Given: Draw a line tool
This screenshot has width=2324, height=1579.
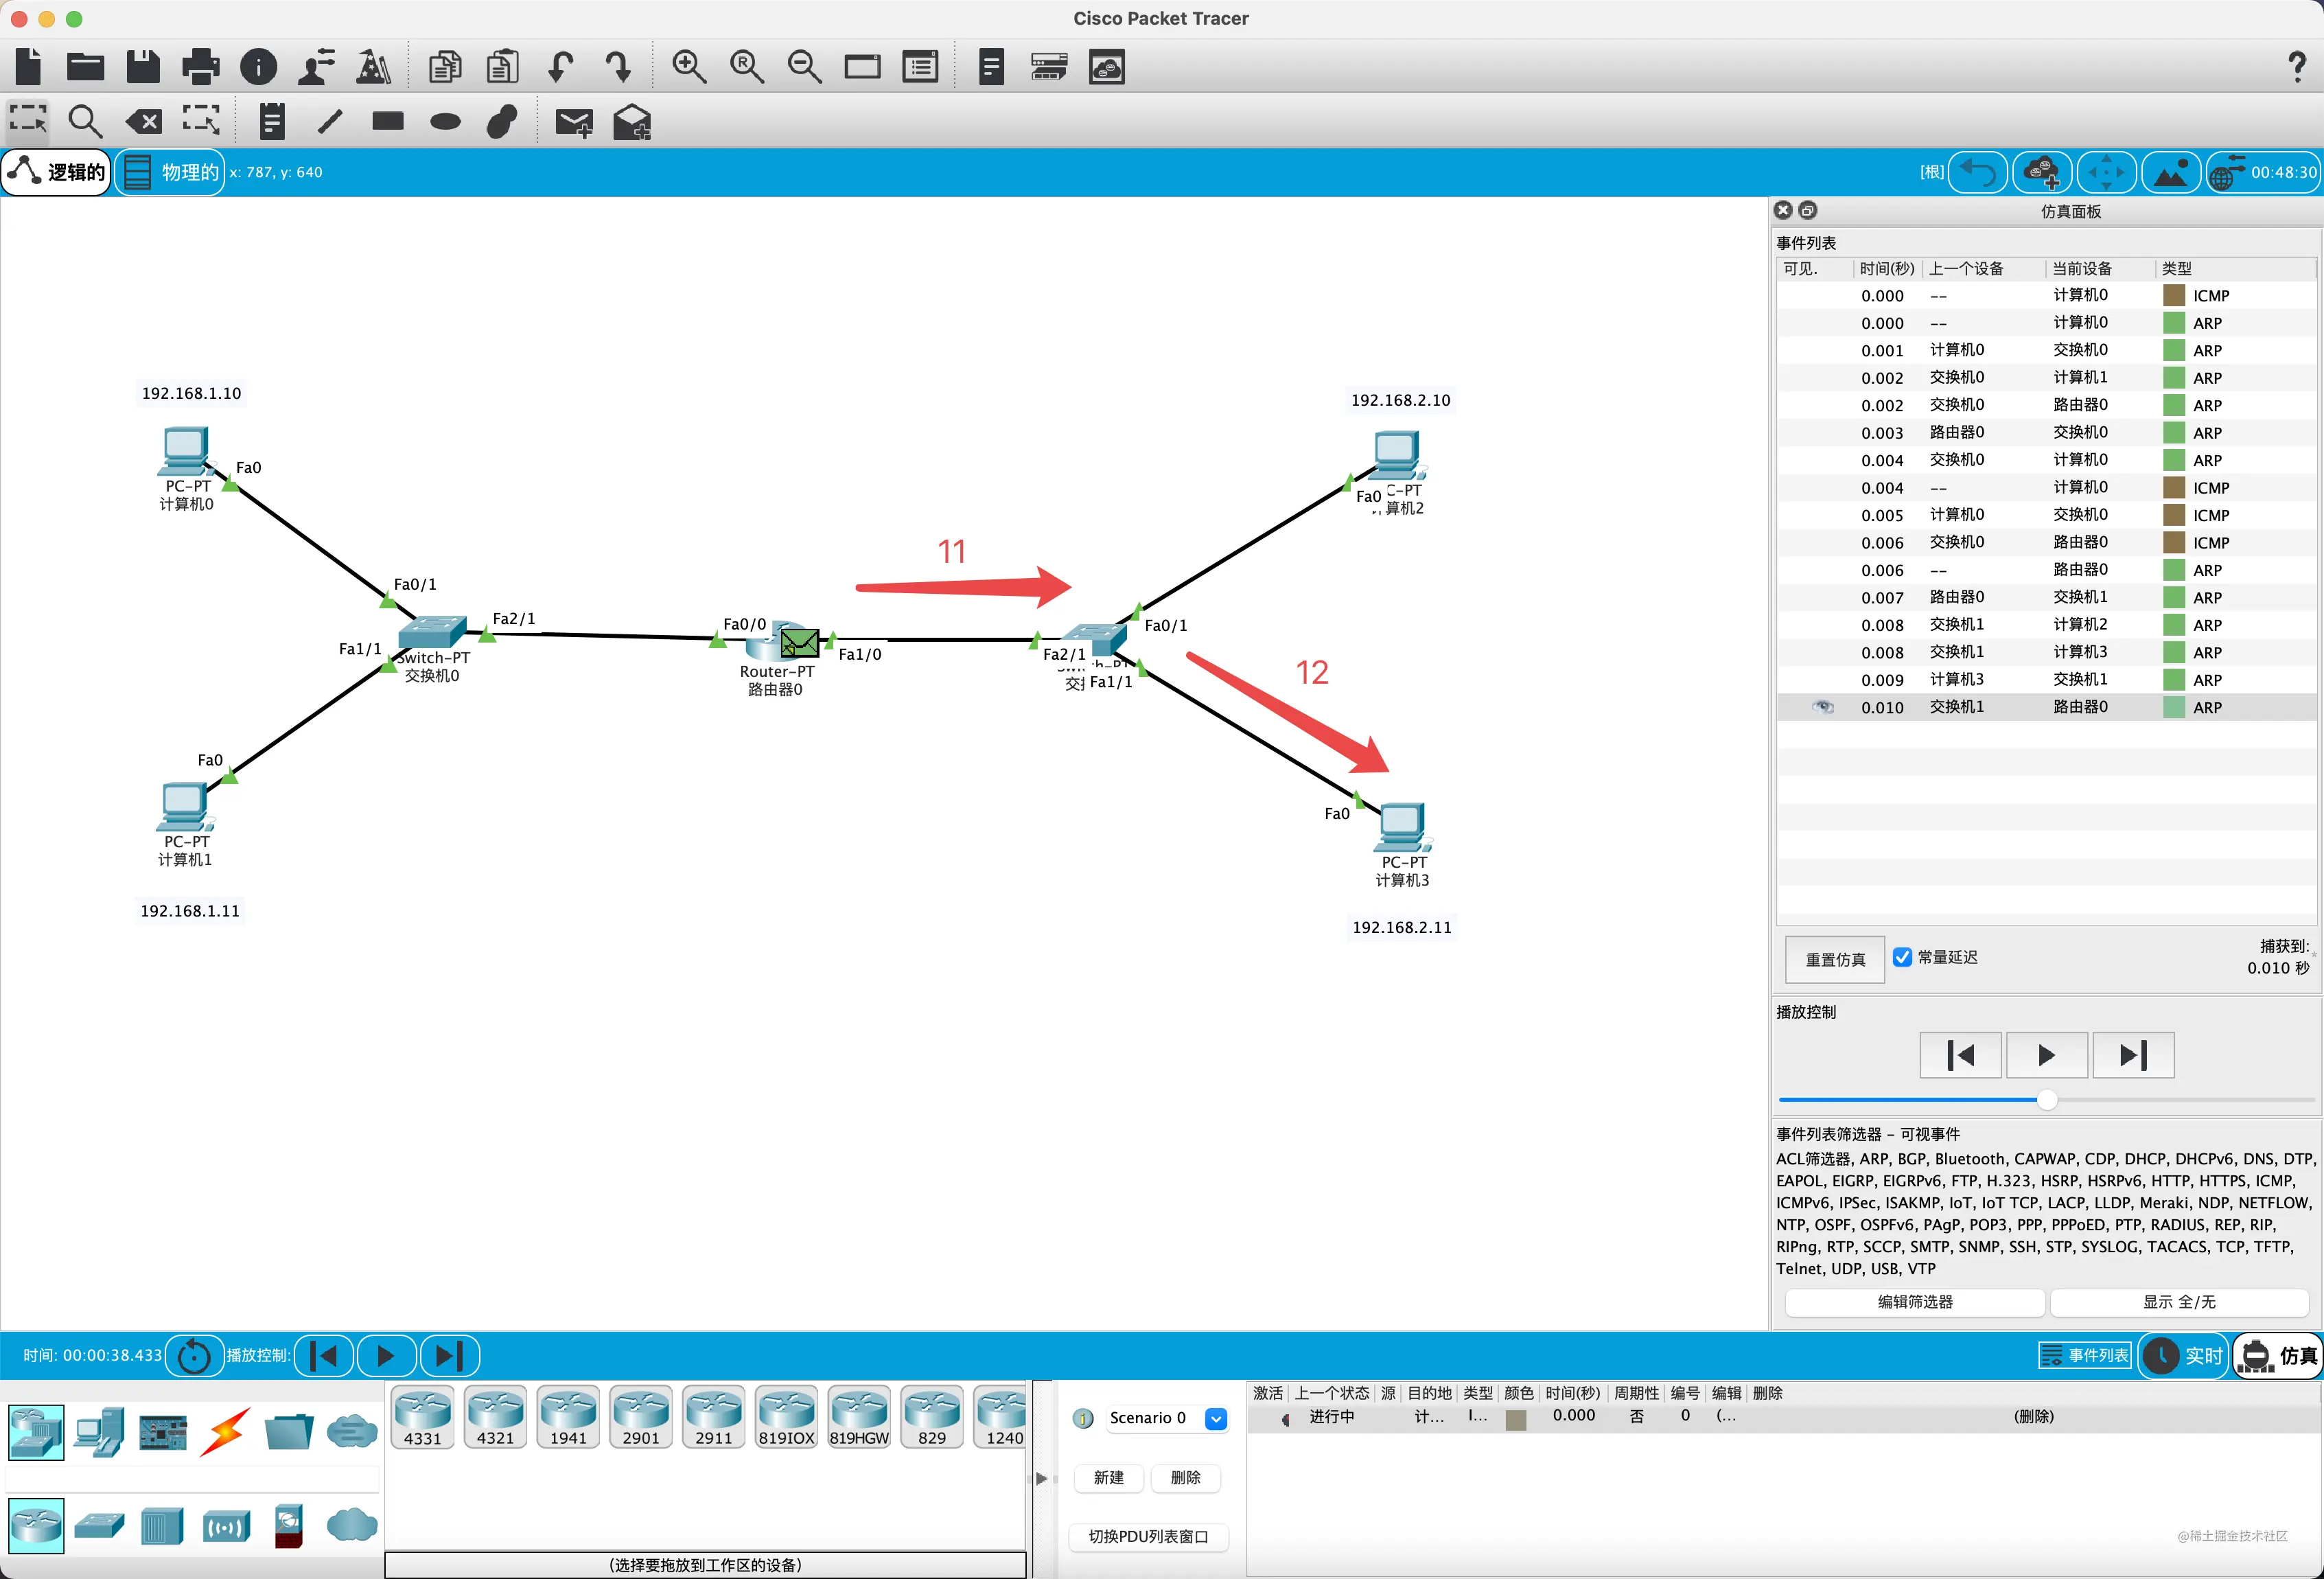Looking at the screenshot, I should pos(330,121).
